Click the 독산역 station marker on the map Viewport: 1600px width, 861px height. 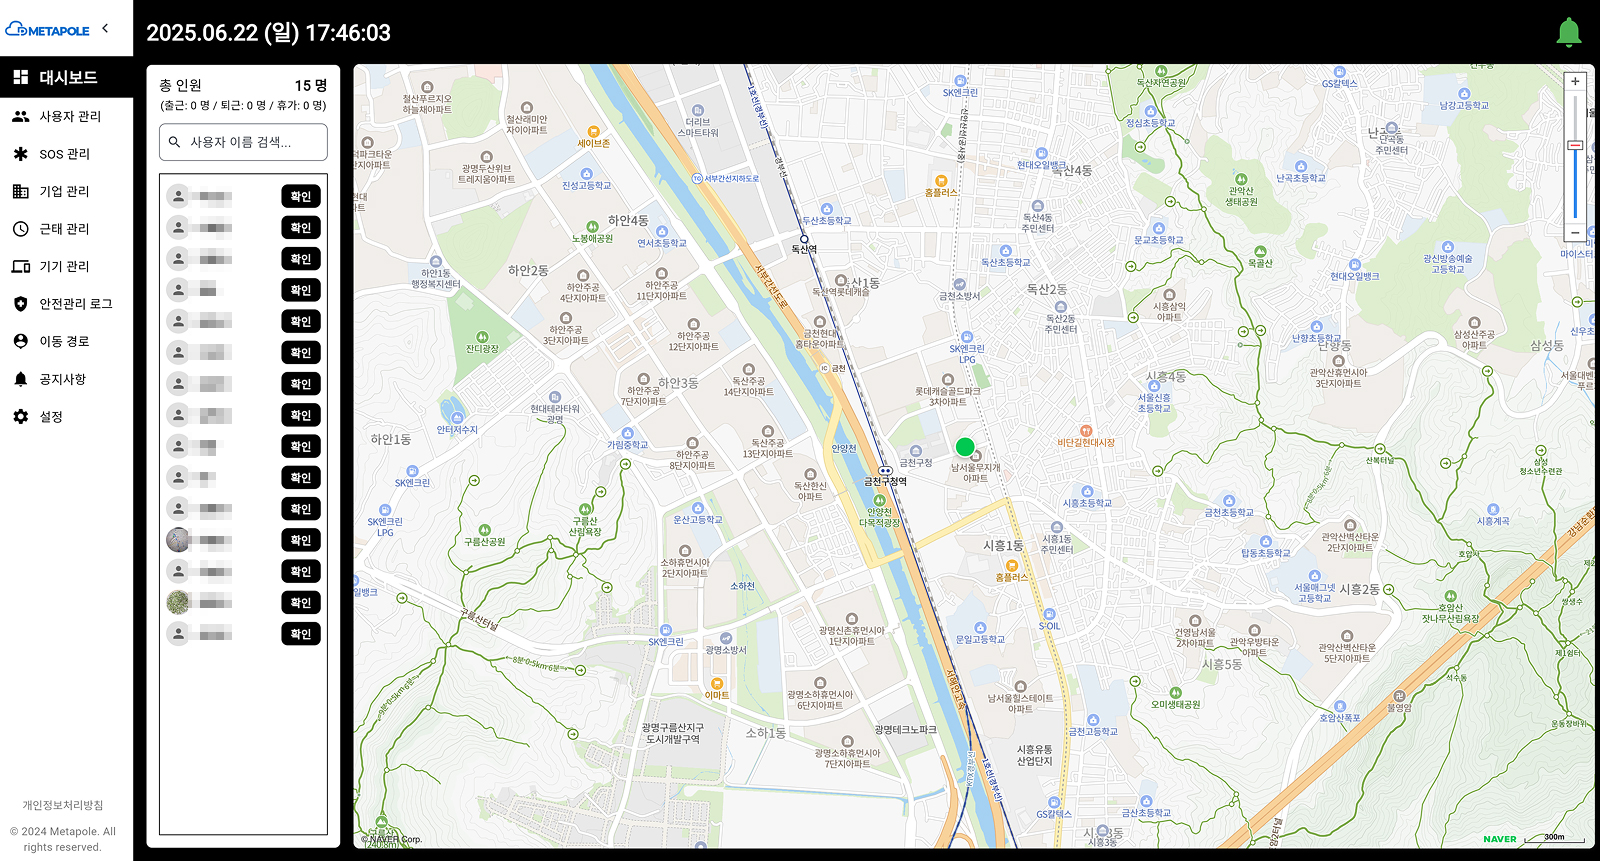tap(804, 239)
